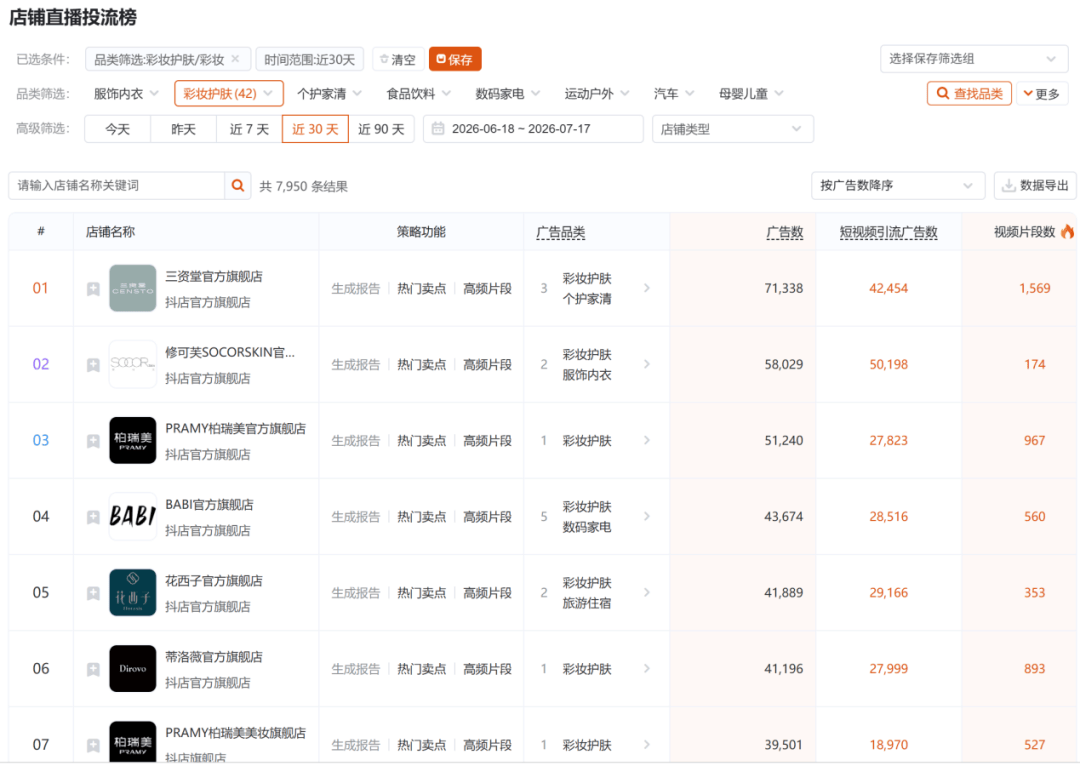Expand the 彩妆护肤 (42) category filter
The height and width of the screenshot is (766, 1080).
[229, 94]
